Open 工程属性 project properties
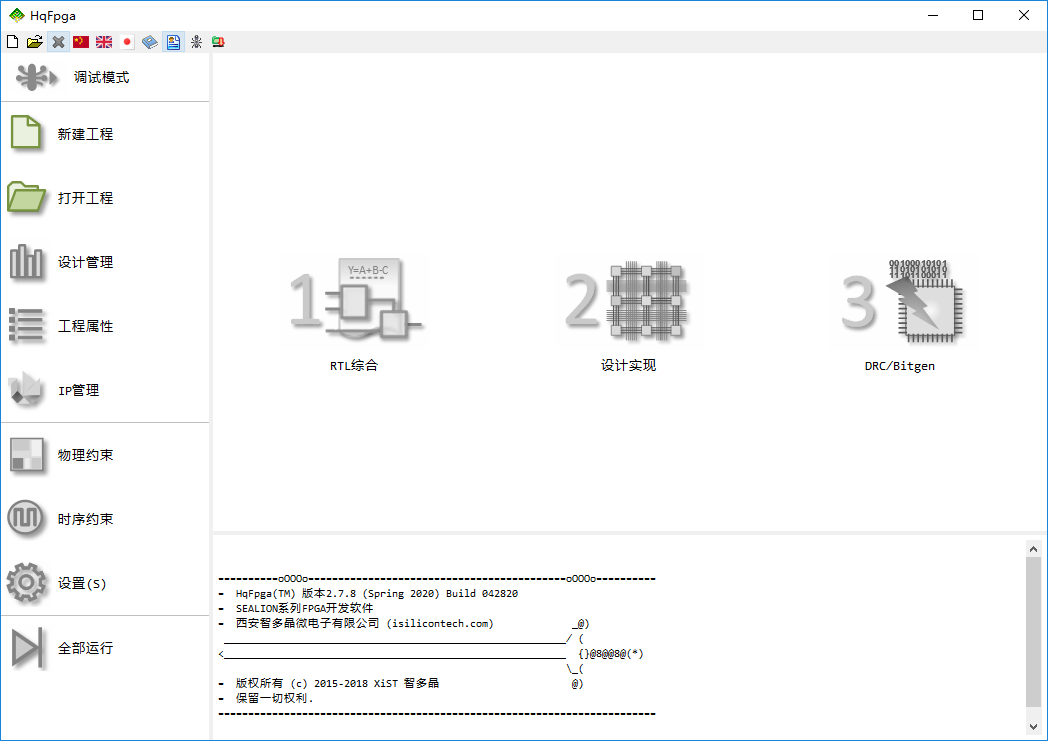The width and height of the screenshot is (1048, 741). [85, 326]
